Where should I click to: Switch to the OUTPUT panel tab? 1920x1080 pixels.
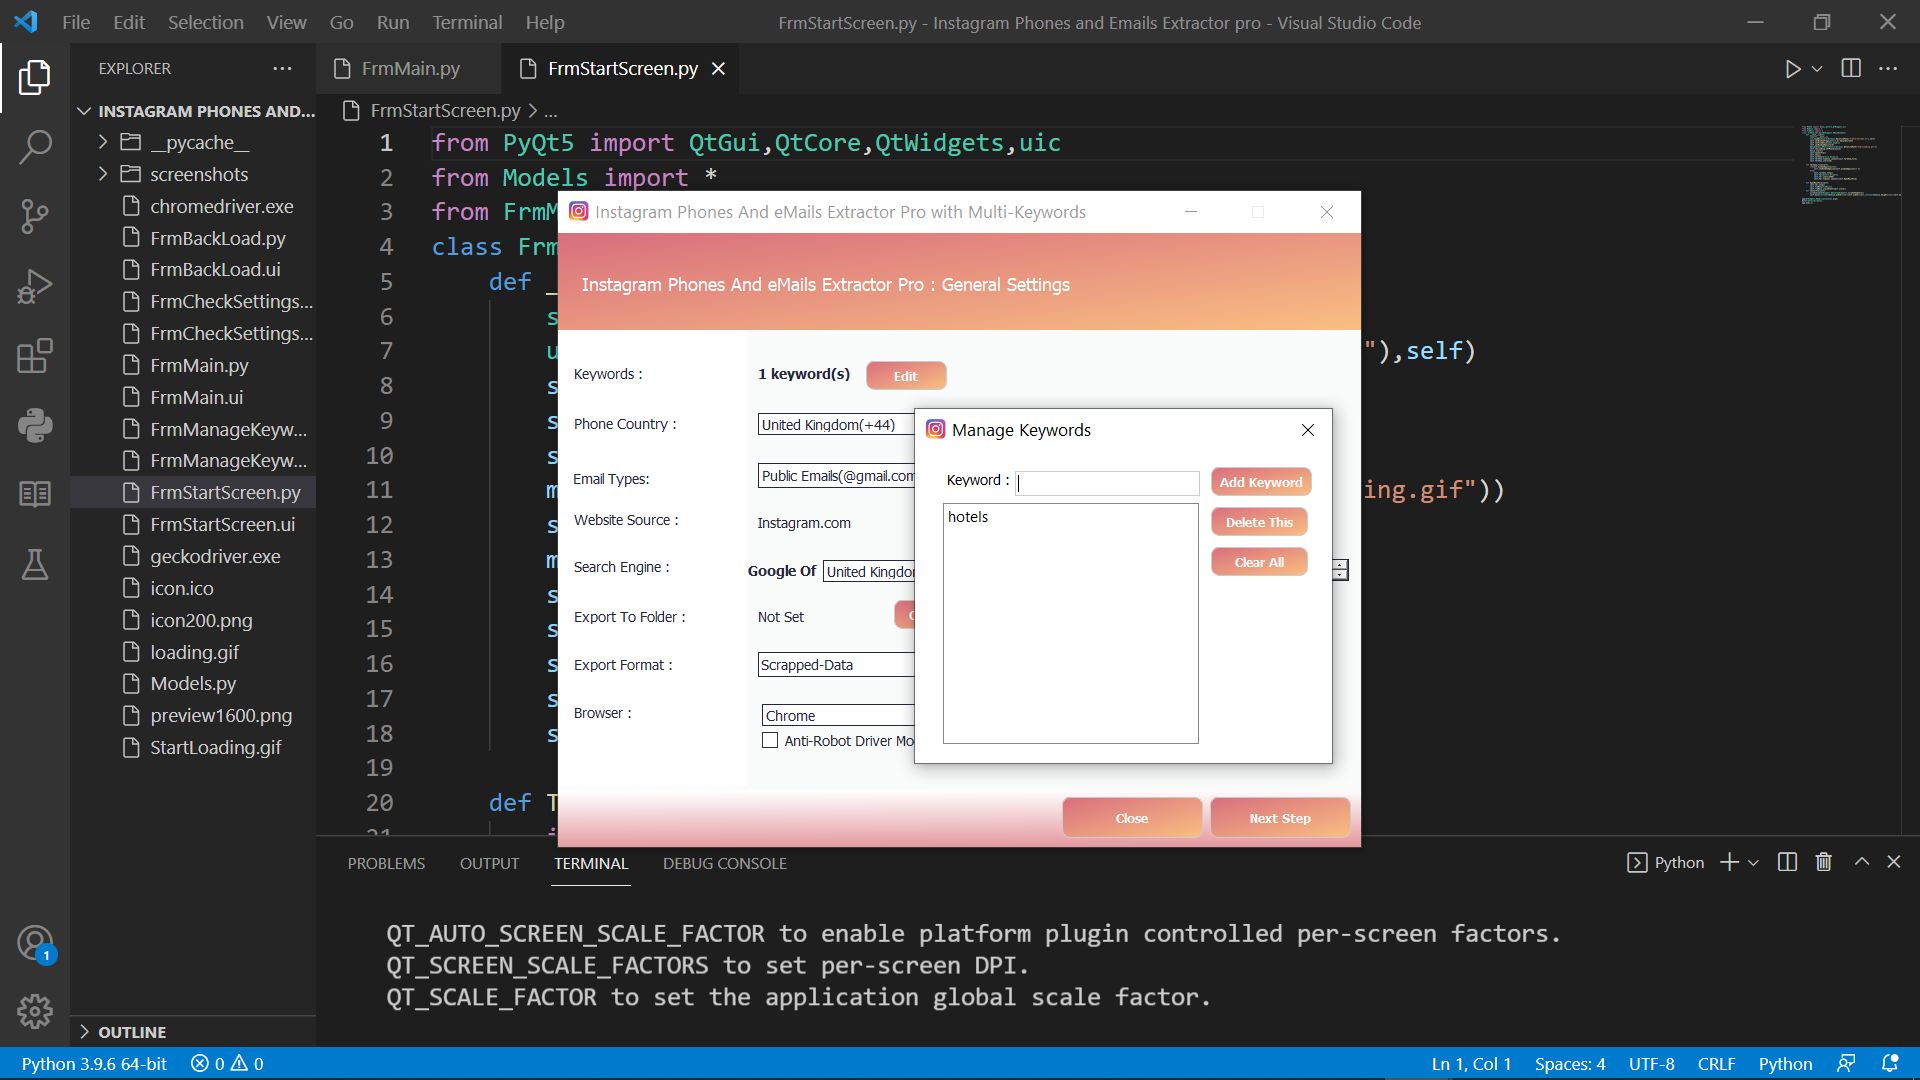click(x=489, y=863)
